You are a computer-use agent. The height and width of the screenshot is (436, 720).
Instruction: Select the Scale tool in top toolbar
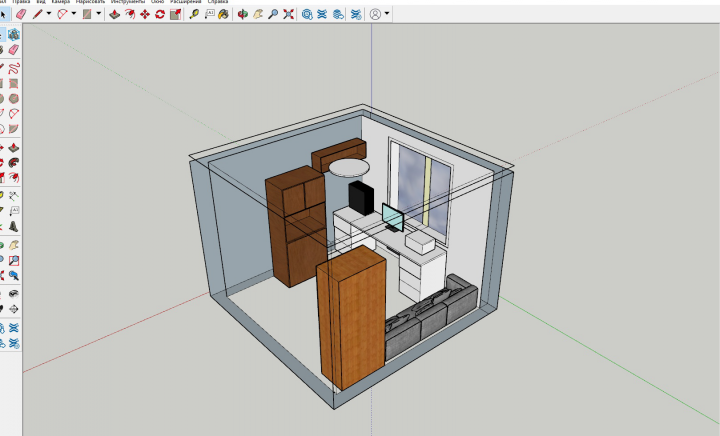(175, 14)
